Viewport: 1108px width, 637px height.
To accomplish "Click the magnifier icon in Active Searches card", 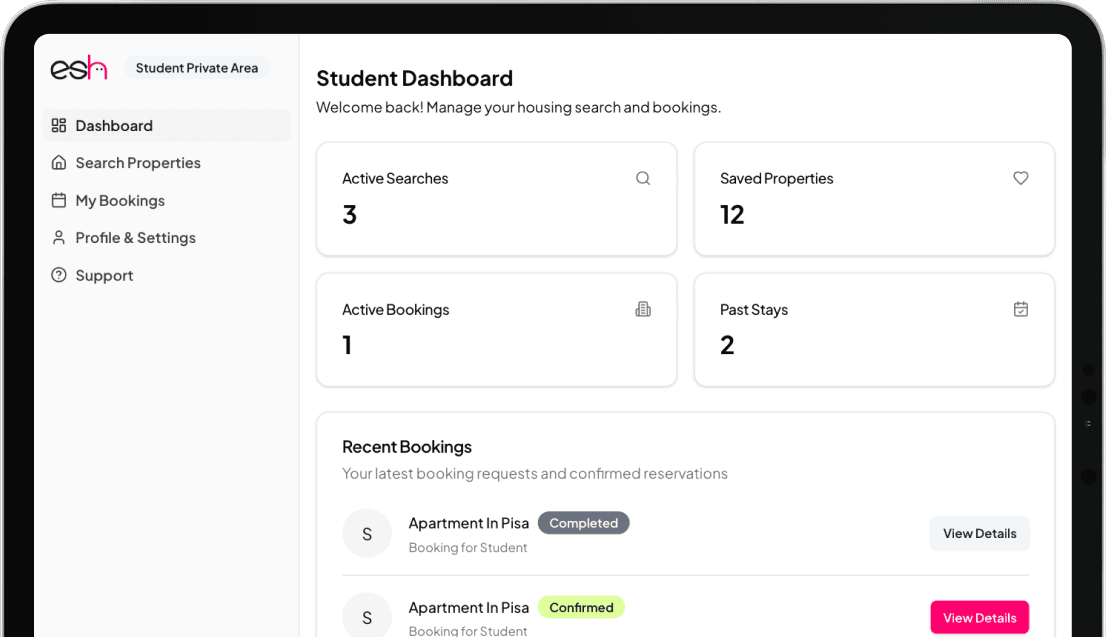I will pos(643,178).
